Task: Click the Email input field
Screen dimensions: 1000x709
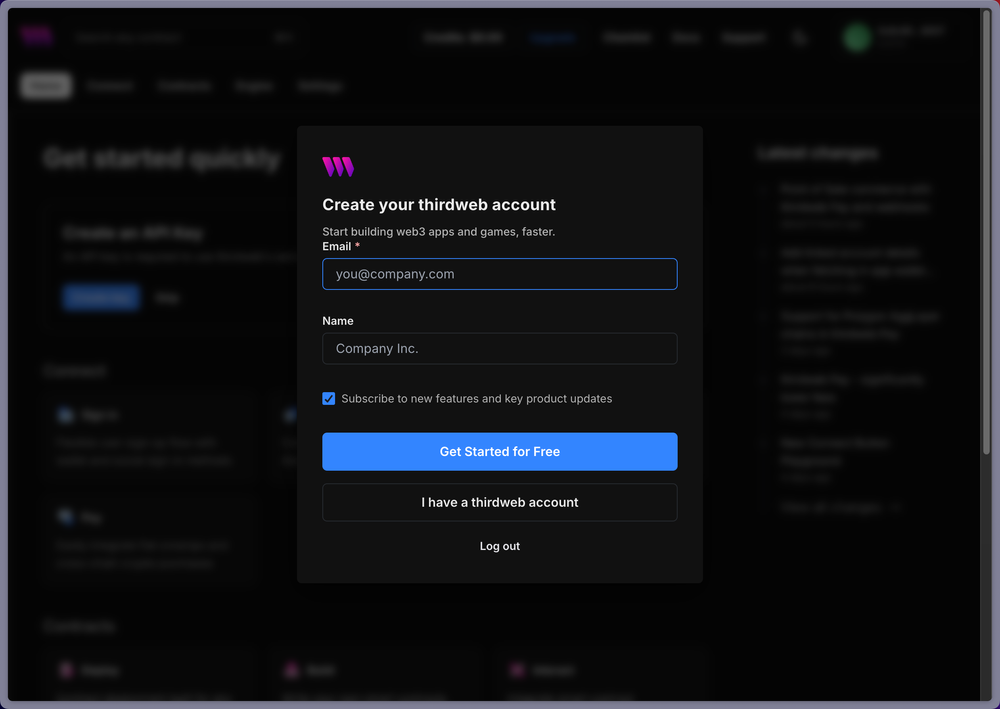Action: pos(499,273)
